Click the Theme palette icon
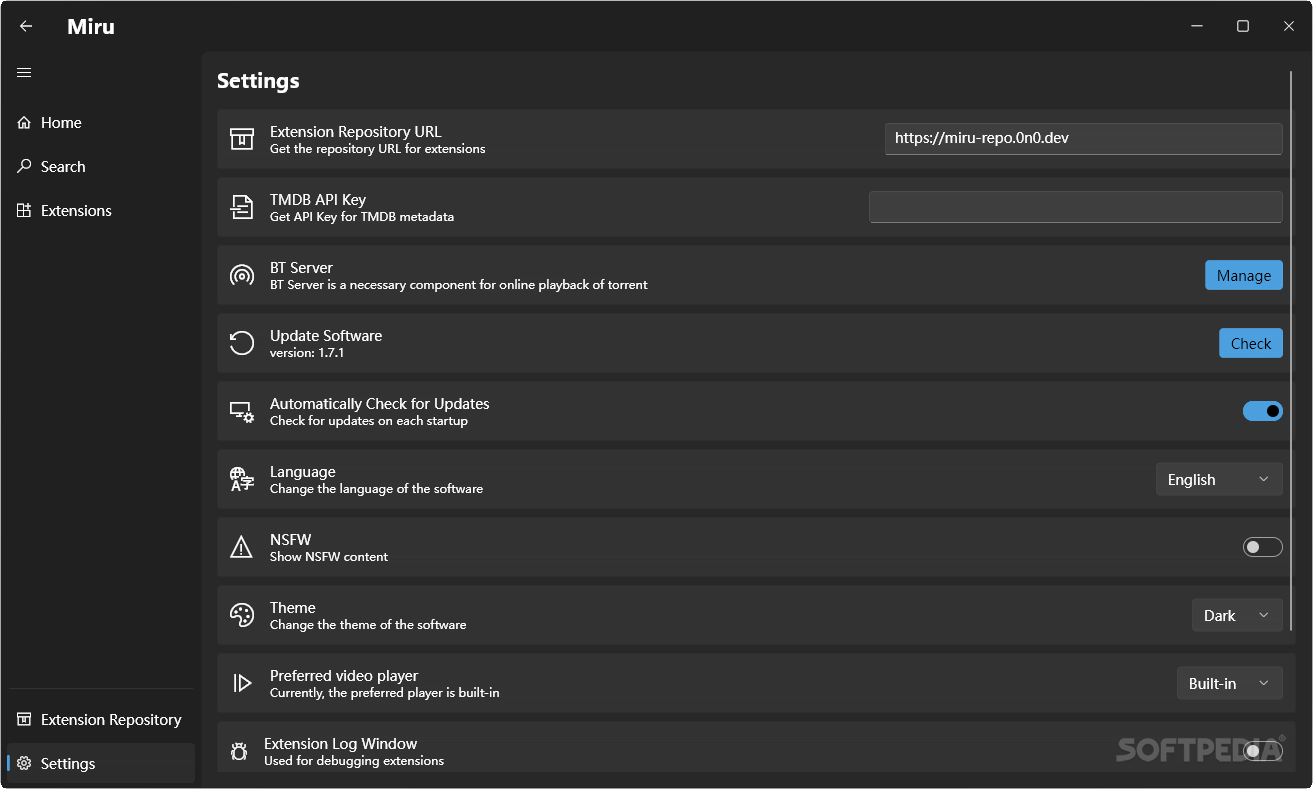Viewport: 1313px width, 789px height. click(242, 615)
